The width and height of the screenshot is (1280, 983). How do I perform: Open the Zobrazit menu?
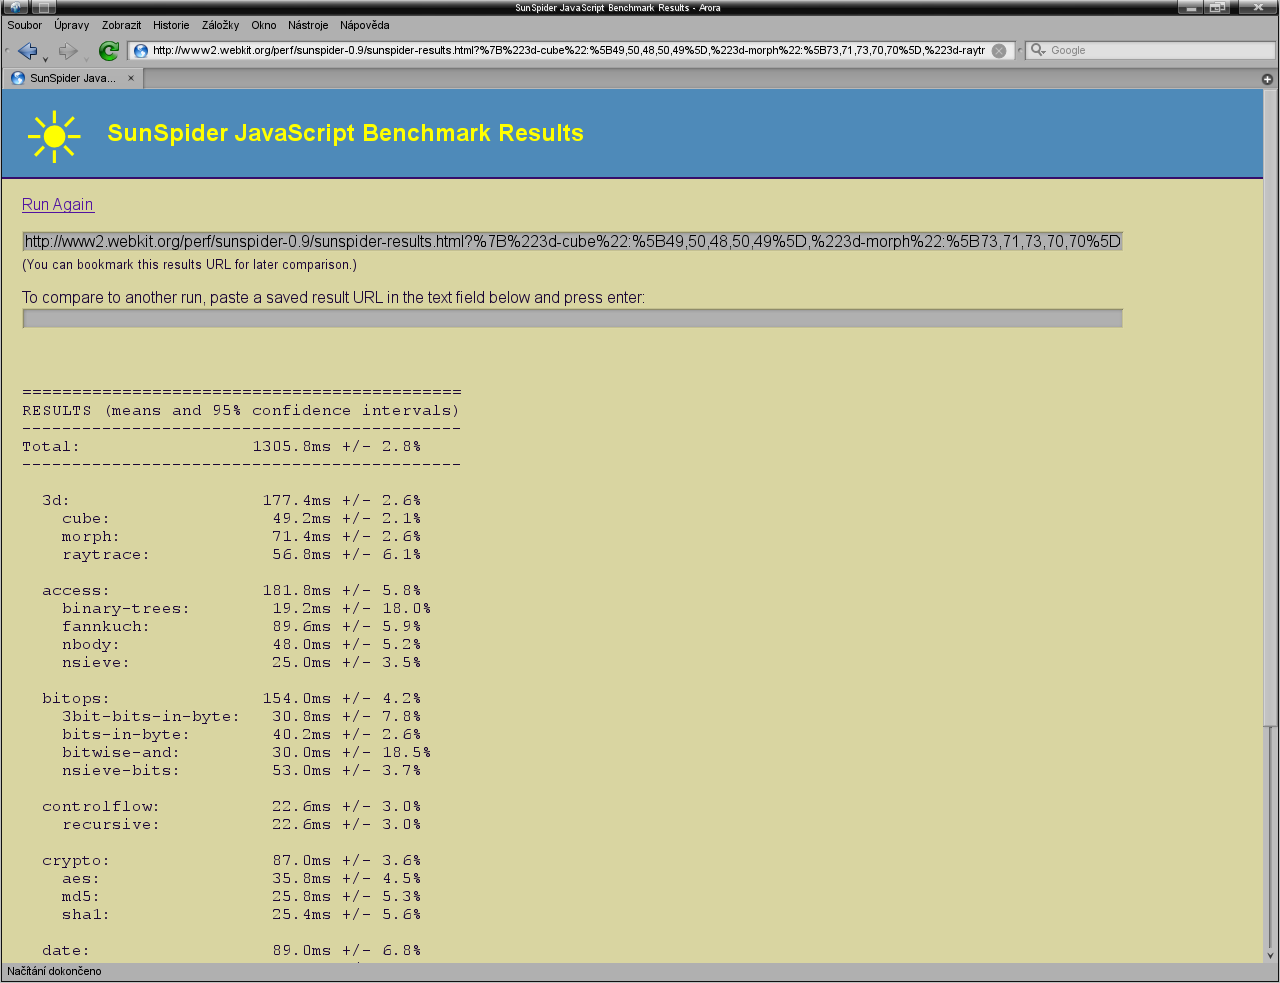coord(122,25)
